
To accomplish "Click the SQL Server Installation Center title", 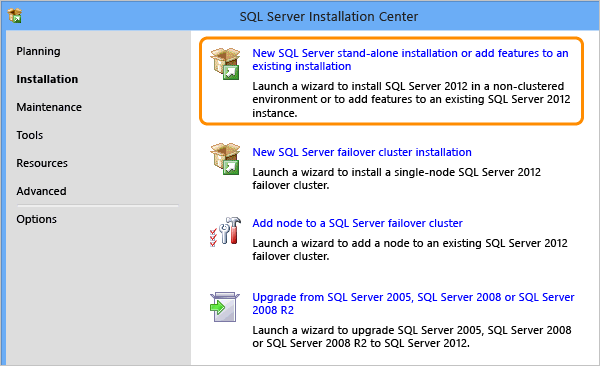I will point(329,16).
